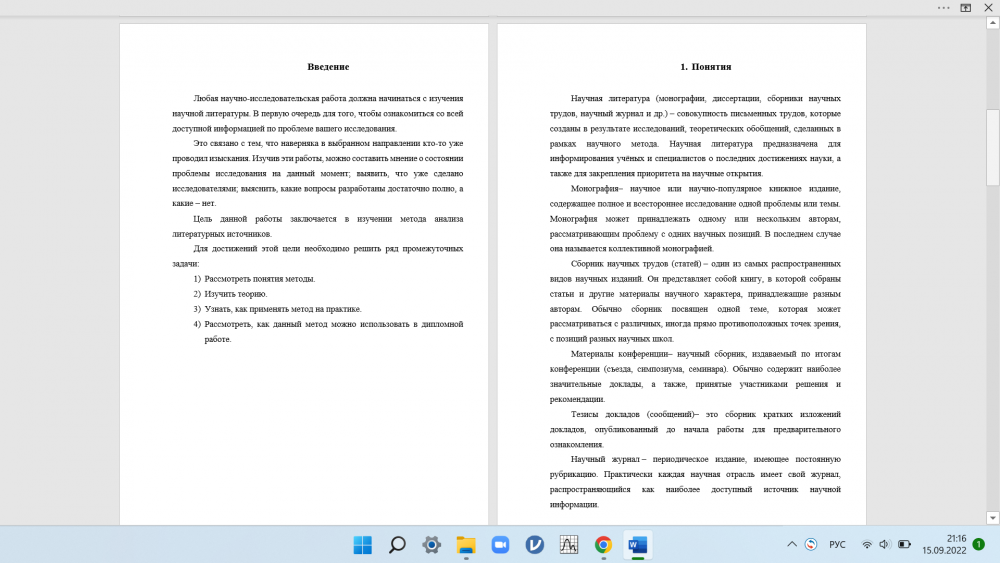Screen dimensions: 1000x563
Task: Open ribbon via the three-dots button
Action: [943, 7]
